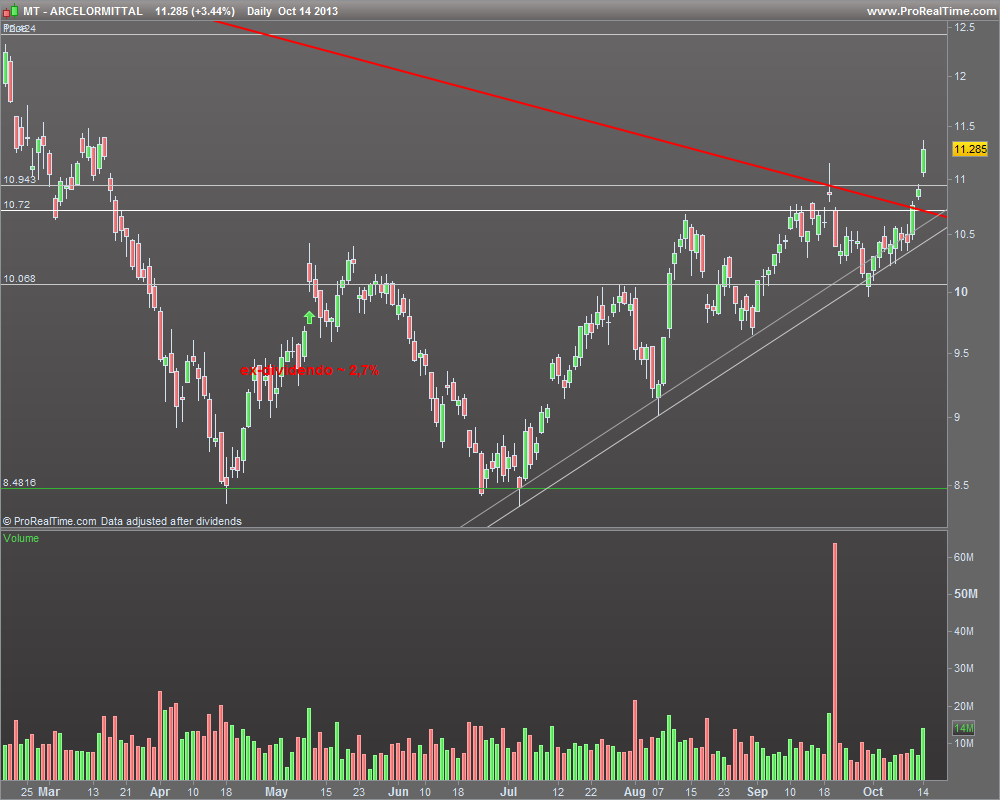Select the 10.068 horizontal level label

tap(20, 278)
